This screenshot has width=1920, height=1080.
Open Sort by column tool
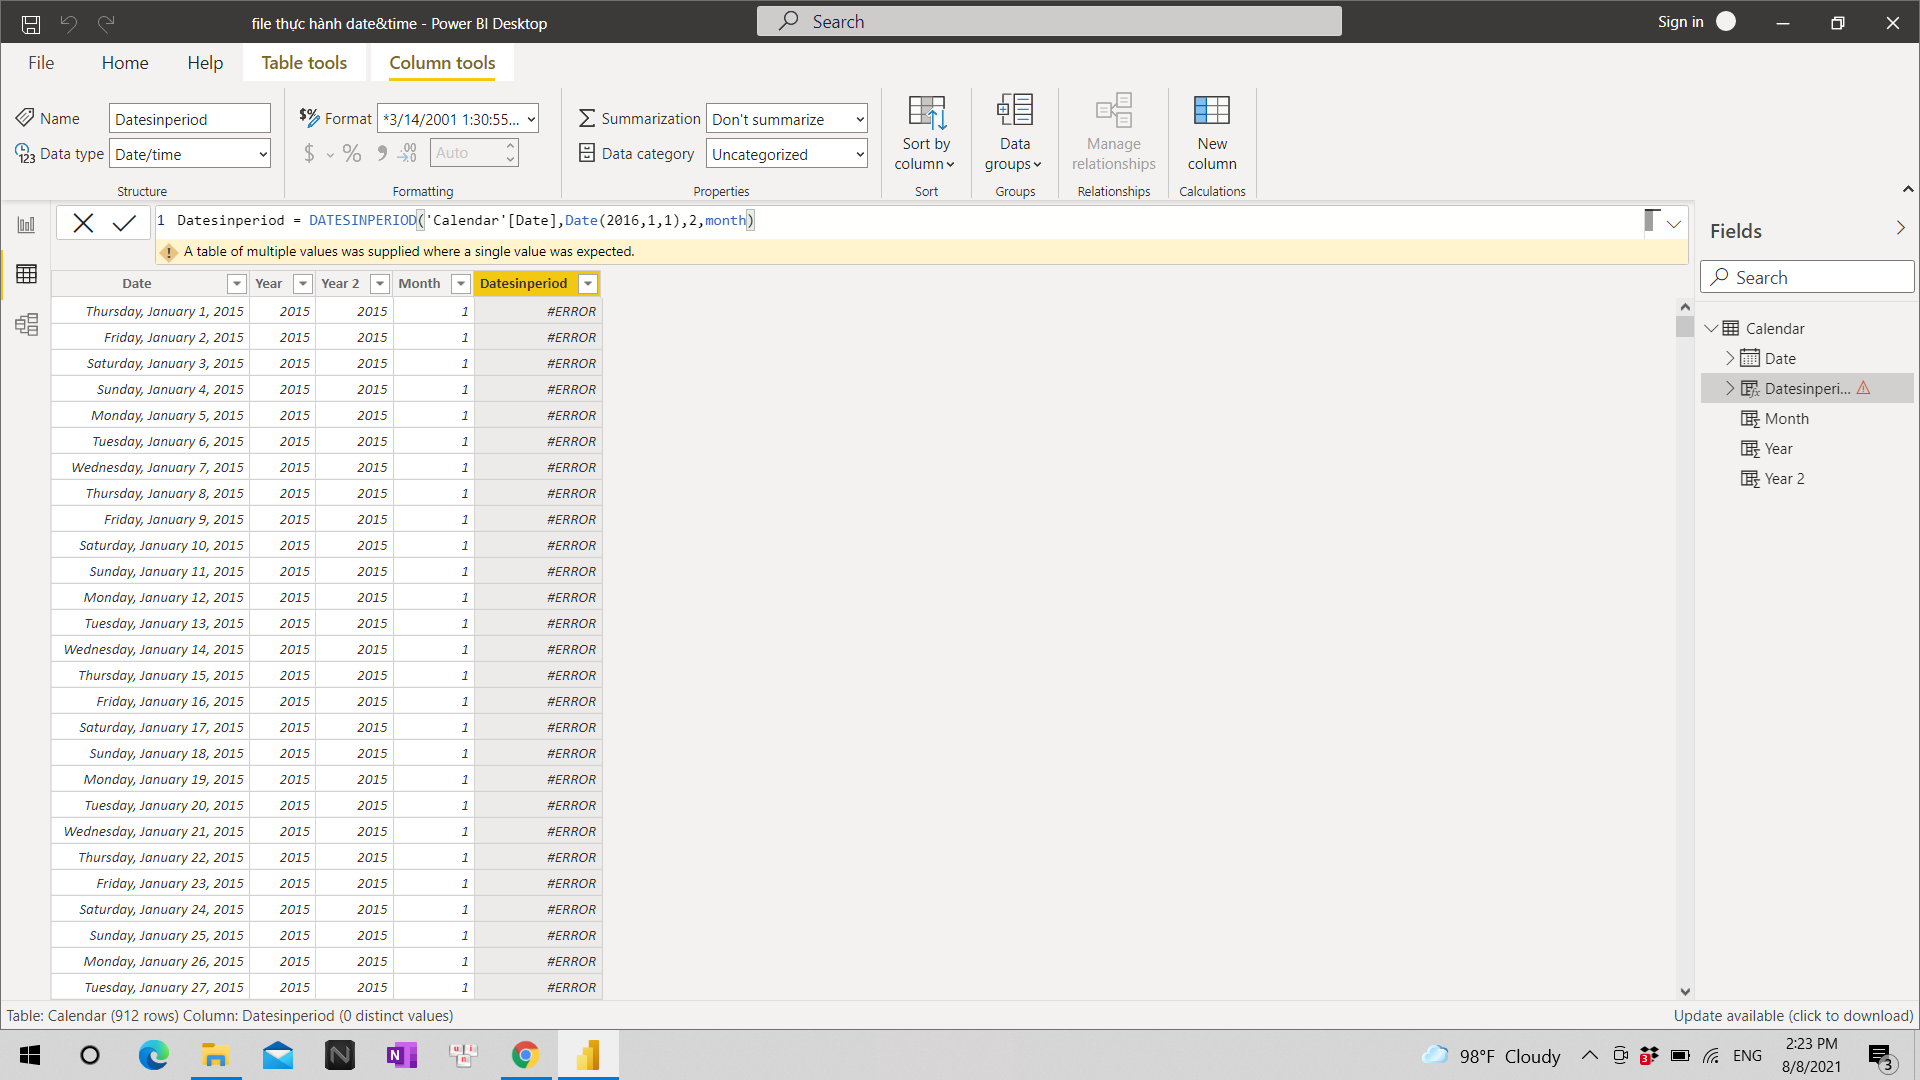[926, 133]
